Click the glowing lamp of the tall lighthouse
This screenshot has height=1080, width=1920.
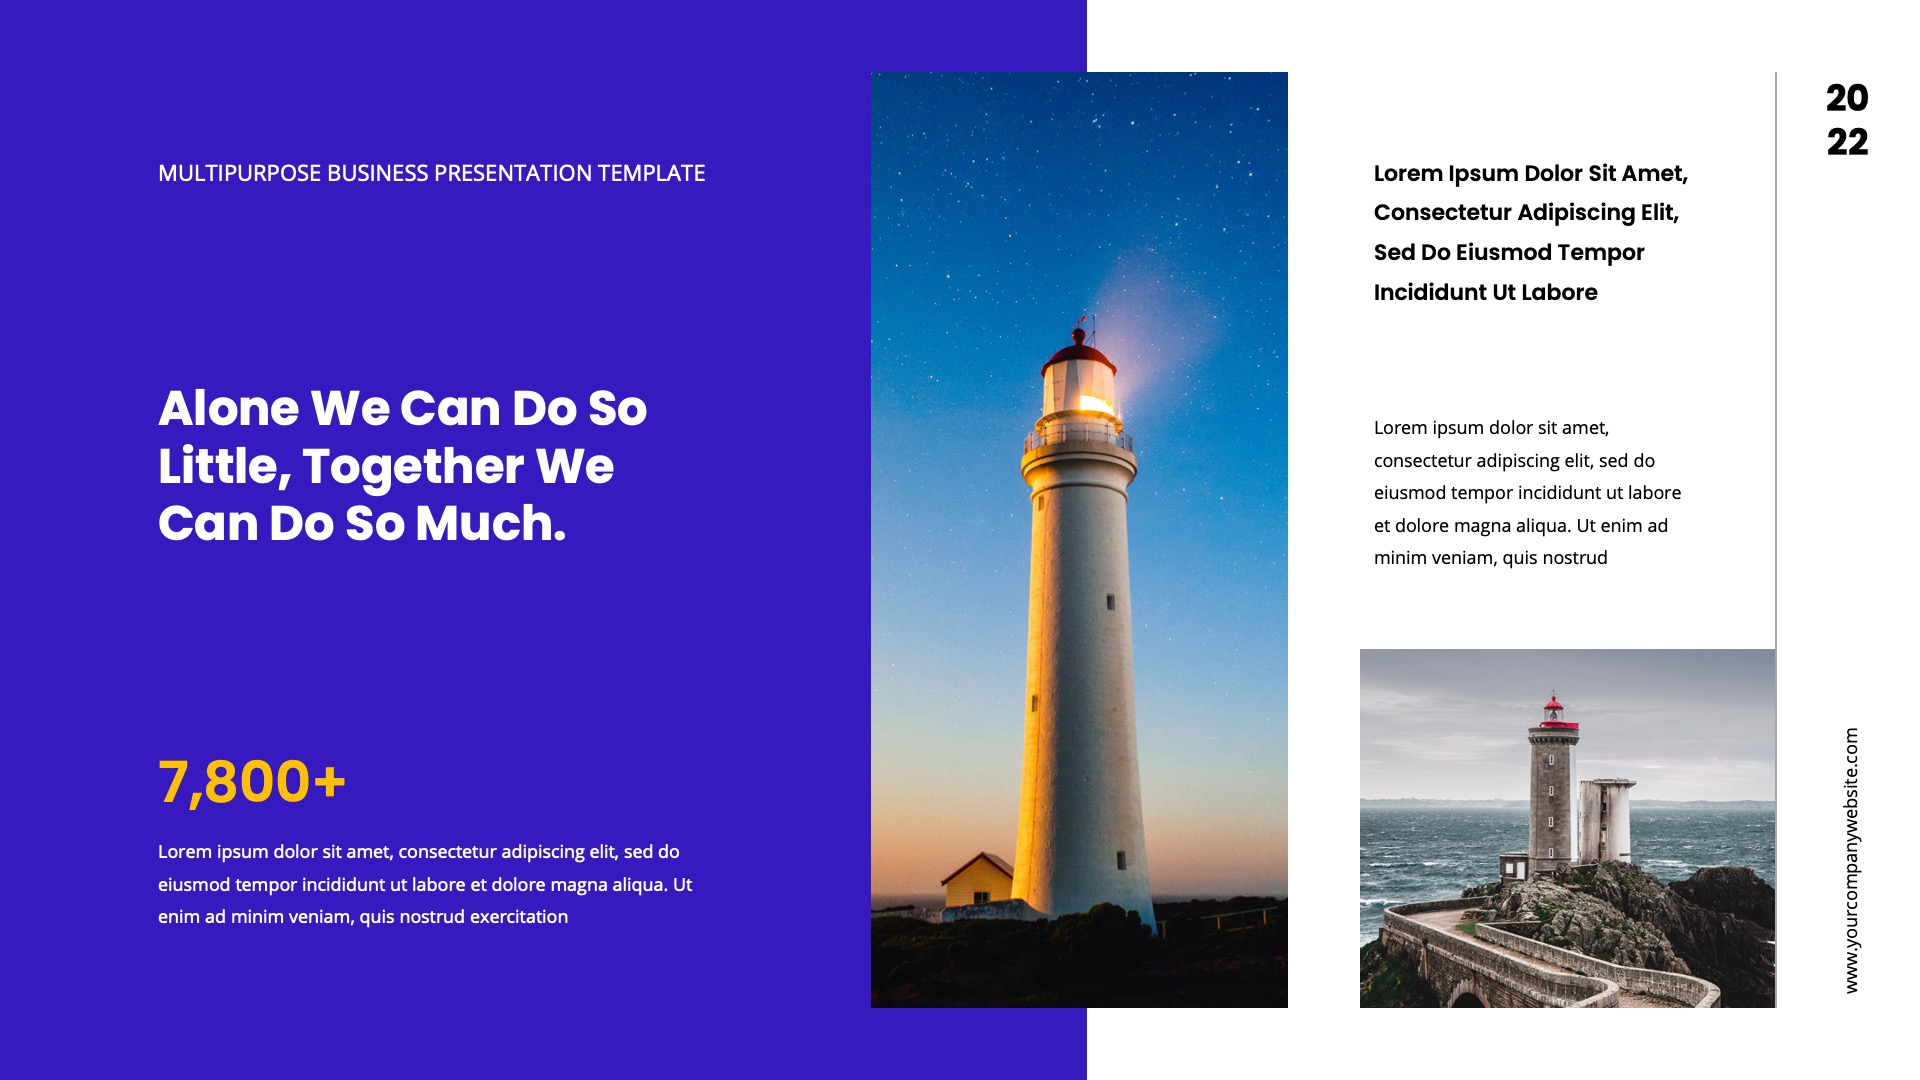point(1093,403)
